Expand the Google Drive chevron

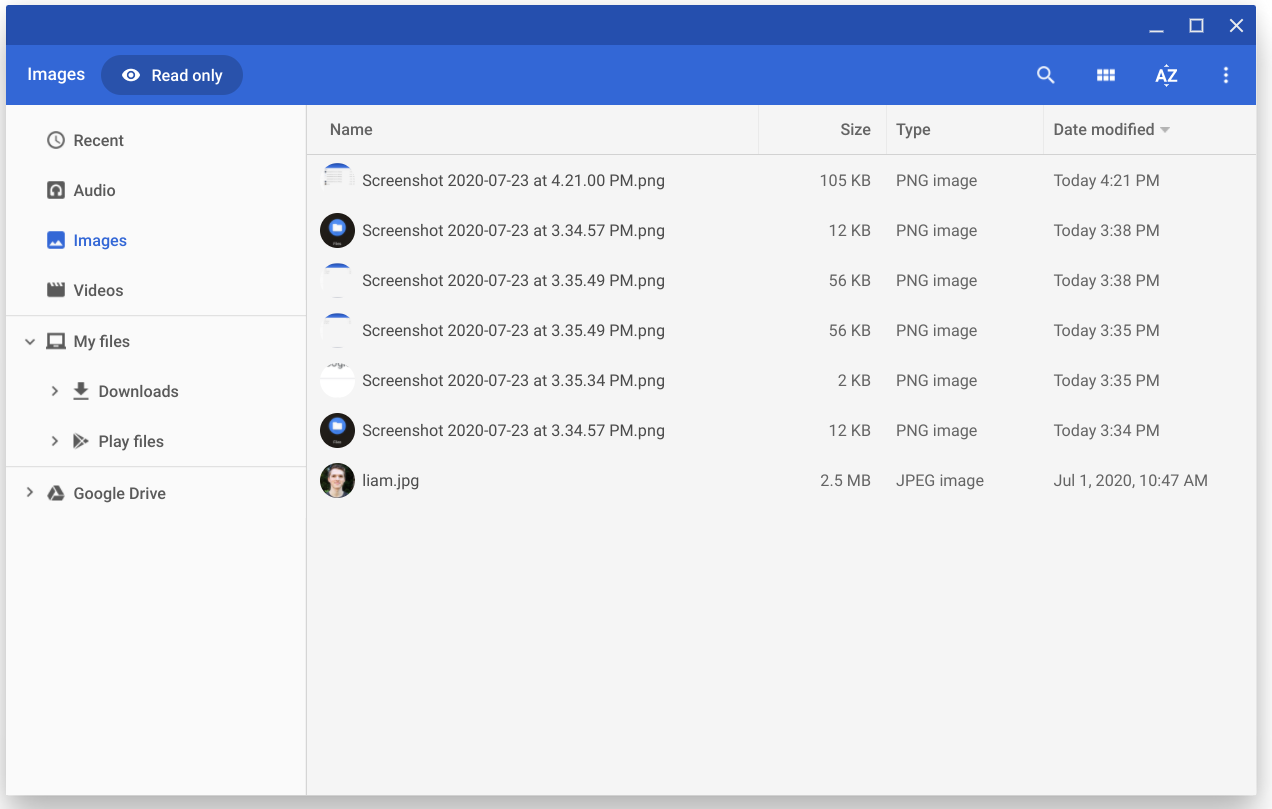tap(30, 493)
